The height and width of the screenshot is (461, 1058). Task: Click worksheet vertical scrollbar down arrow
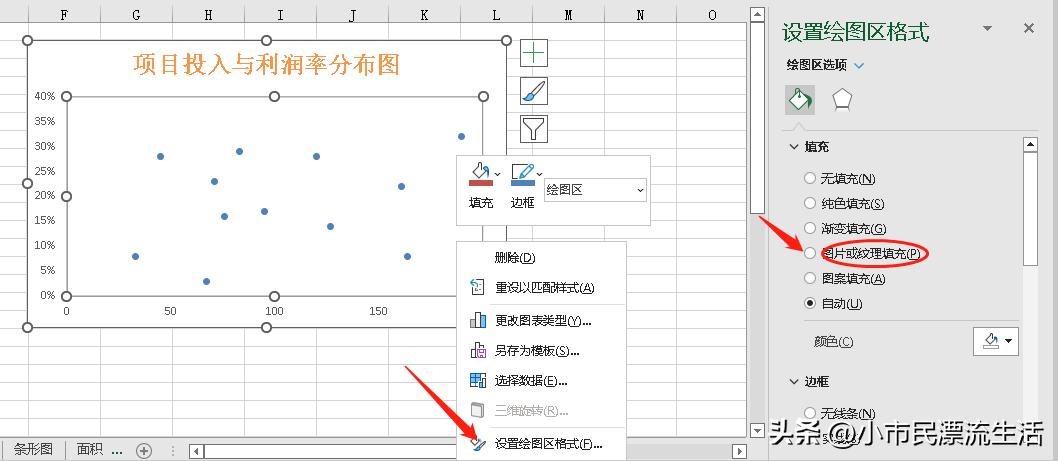757,429
